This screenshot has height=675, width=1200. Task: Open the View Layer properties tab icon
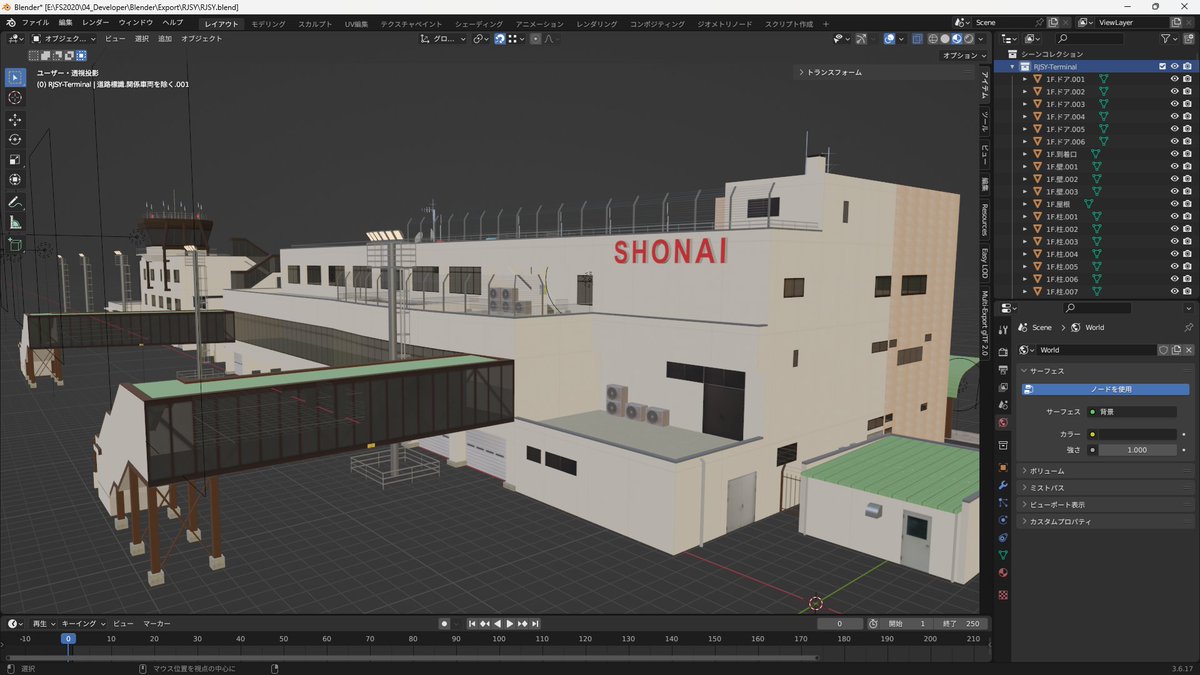point(1003,388)
